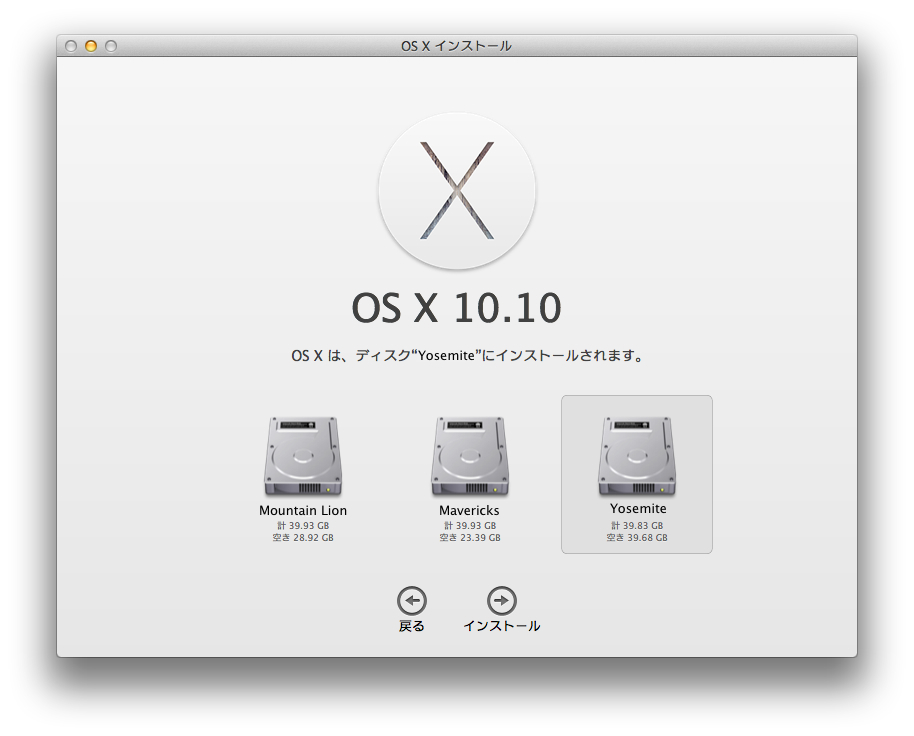The height and width of the screenshot is (736, 914).
Task: Click the install arrow icon (インストール)
Action: click(x=501, y=600)
